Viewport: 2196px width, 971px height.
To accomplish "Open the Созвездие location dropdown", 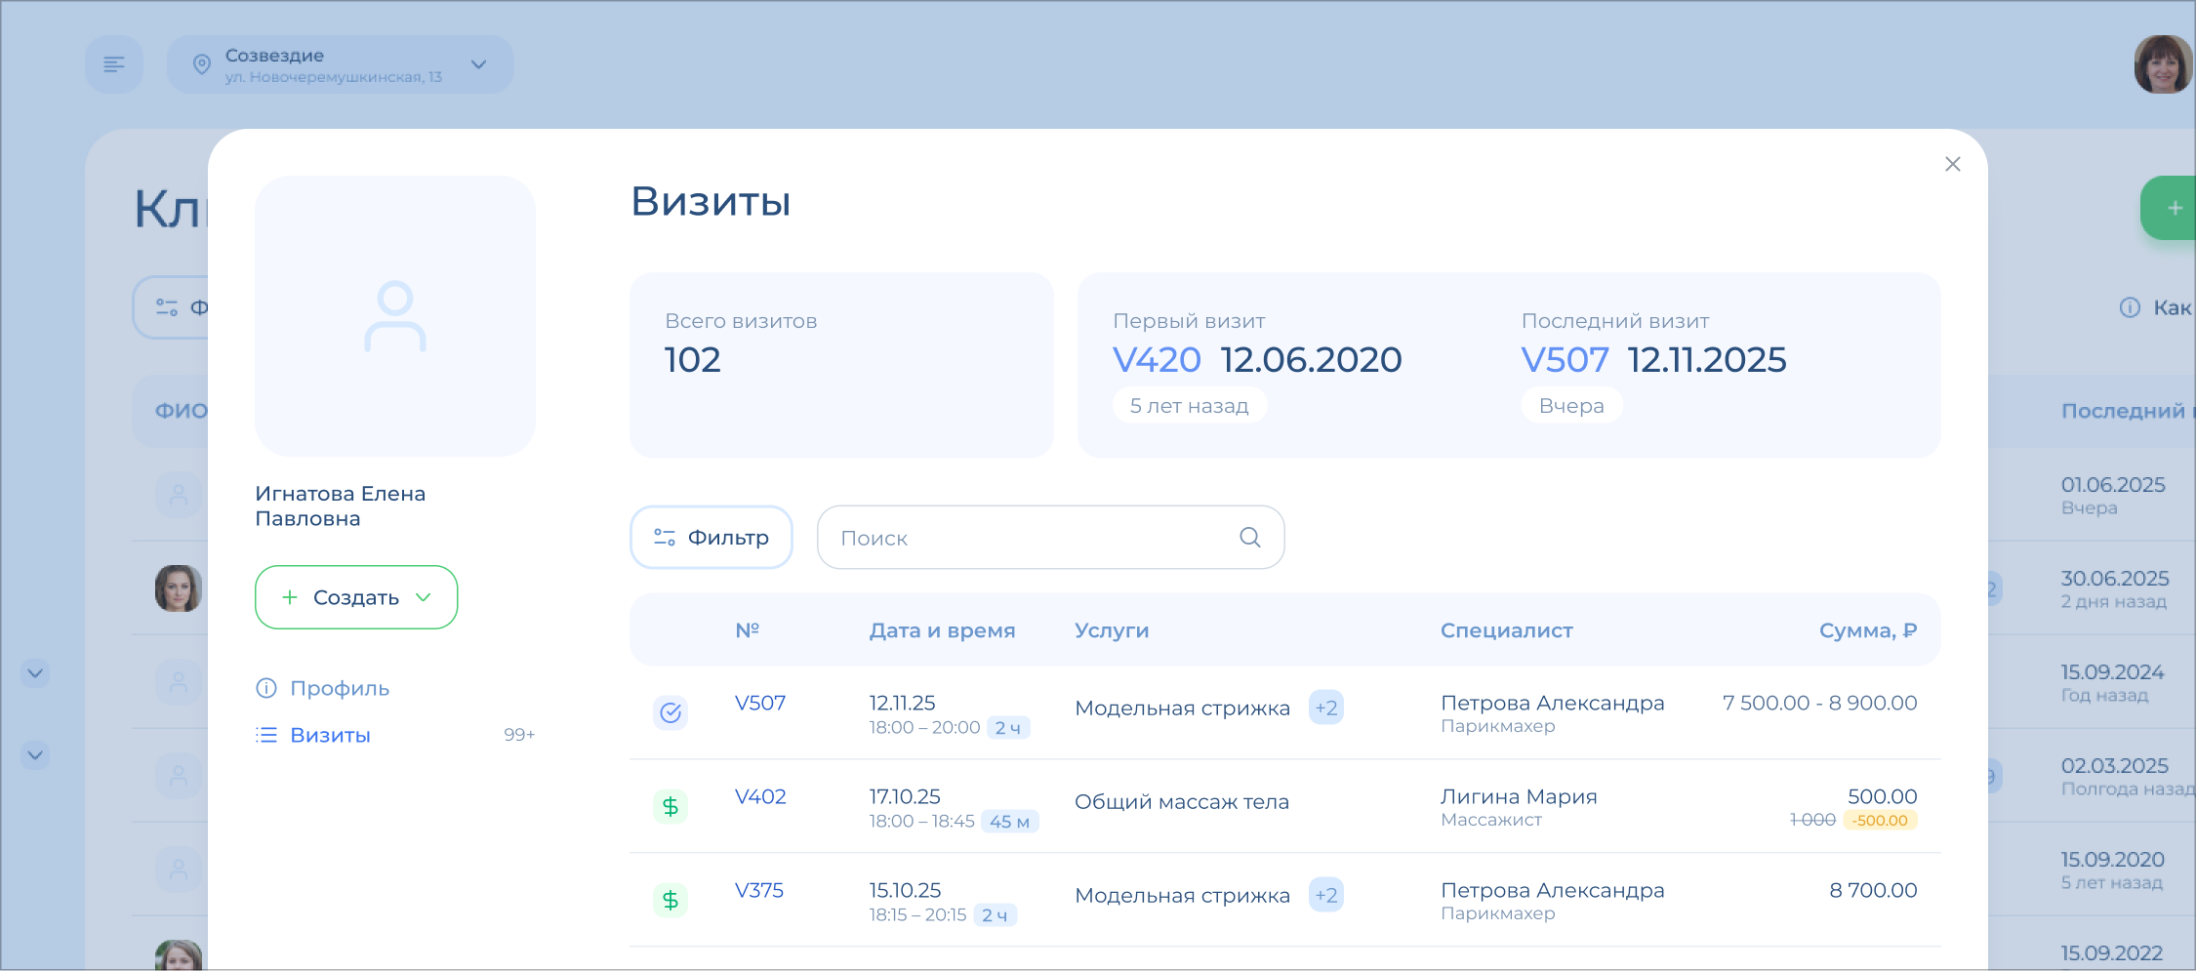I will (340, 65).
